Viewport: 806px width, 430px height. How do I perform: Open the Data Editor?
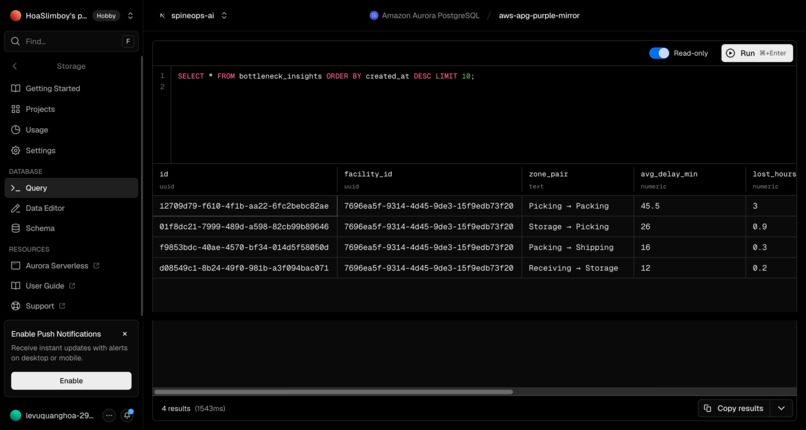[71, 208]
